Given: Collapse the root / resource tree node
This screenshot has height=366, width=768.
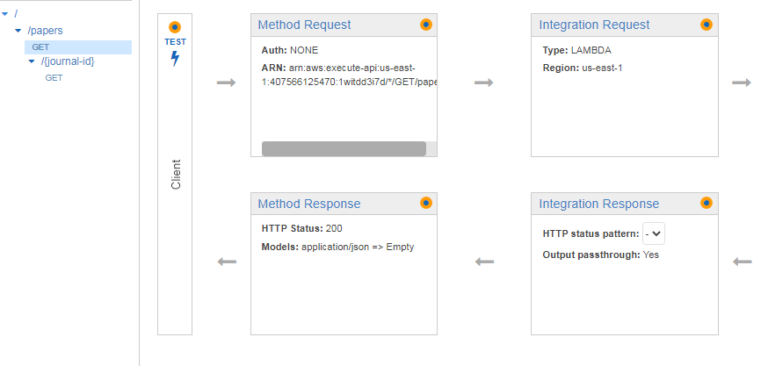Looking at the screenshot, I should pos(5,14).
